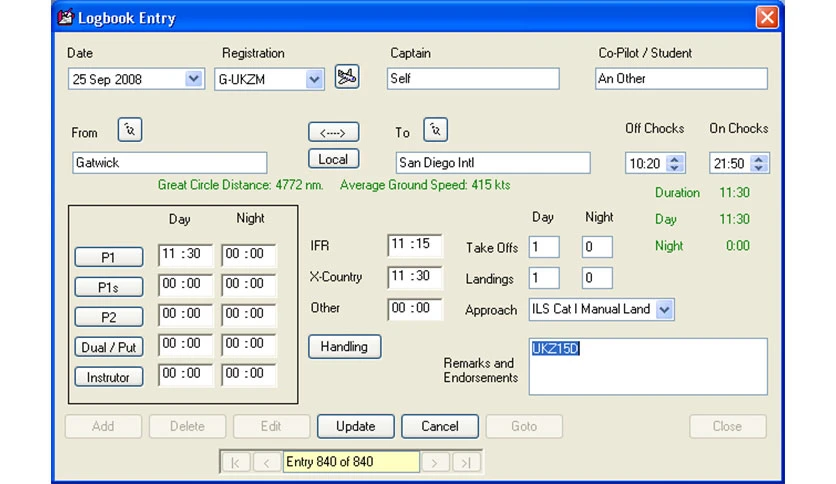Click the P2 Day time field

pos(185,314)
